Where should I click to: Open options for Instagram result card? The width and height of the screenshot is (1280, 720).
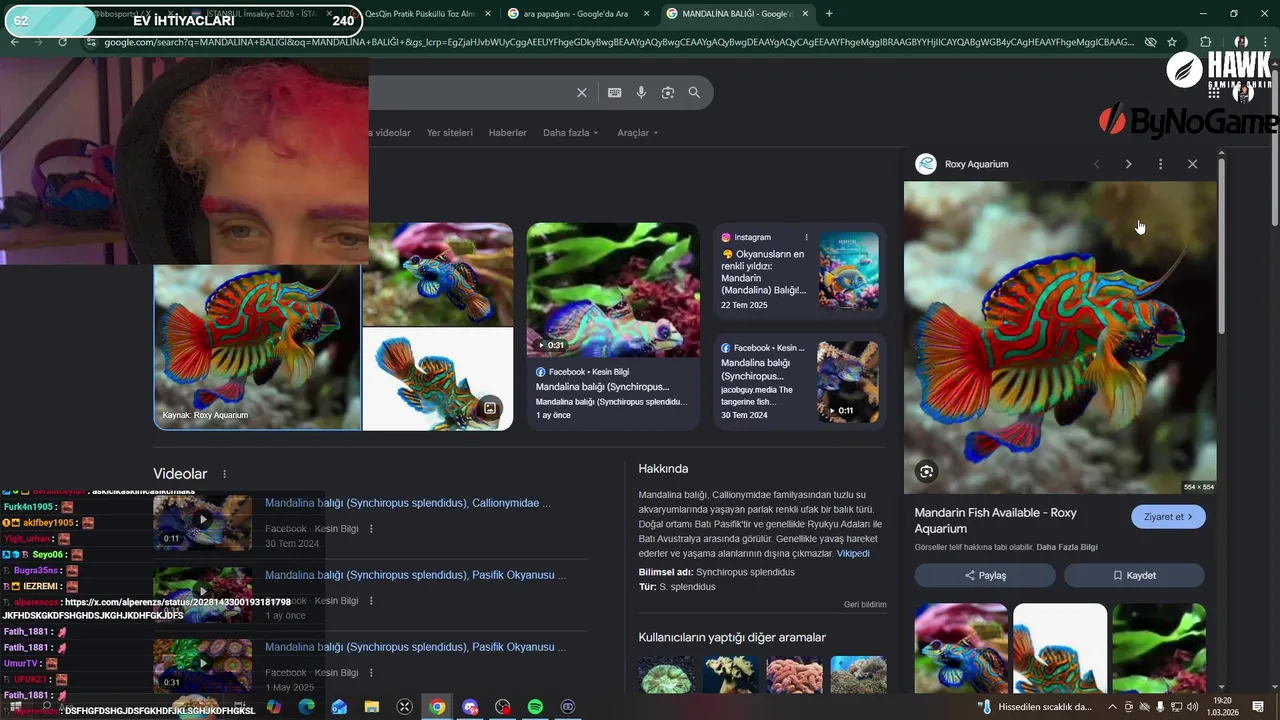tap(806, 237)
